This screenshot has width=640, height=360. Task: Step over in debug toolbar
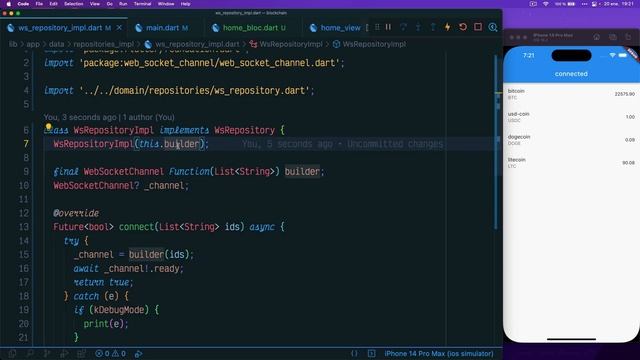coord(403,27)
